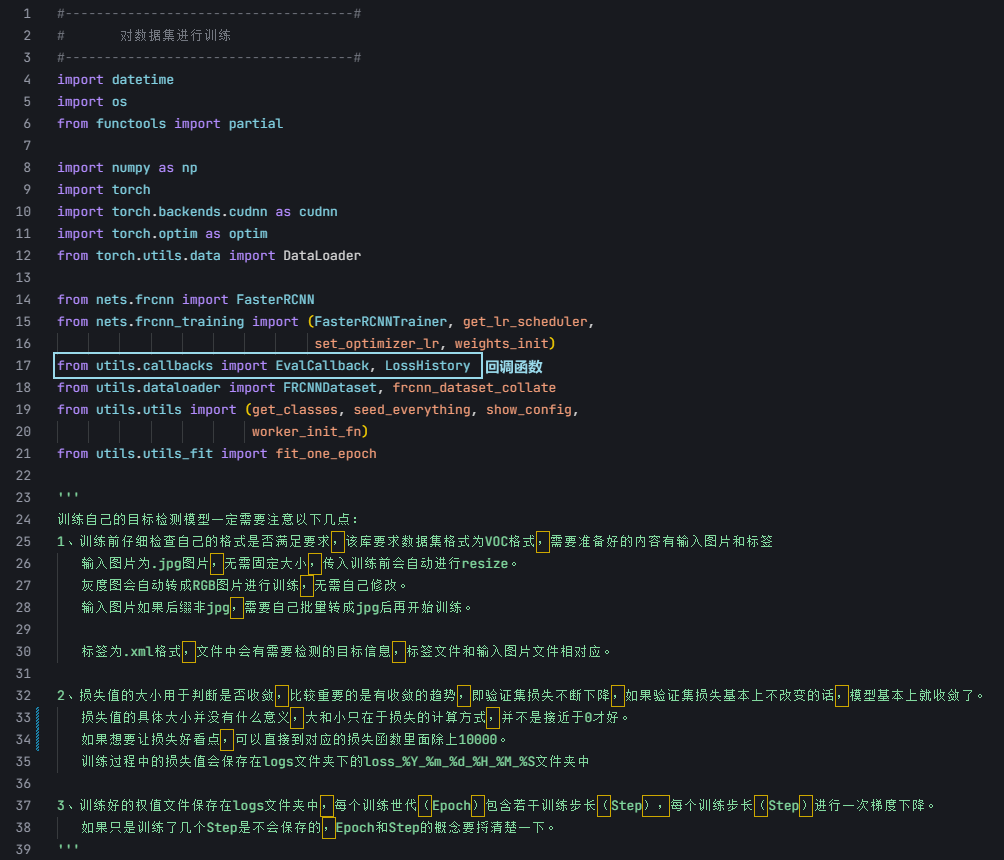Viewport: 1004px width, 860px height.
Task: Click line number 17 in the gutter
Action: coord(24,366)
